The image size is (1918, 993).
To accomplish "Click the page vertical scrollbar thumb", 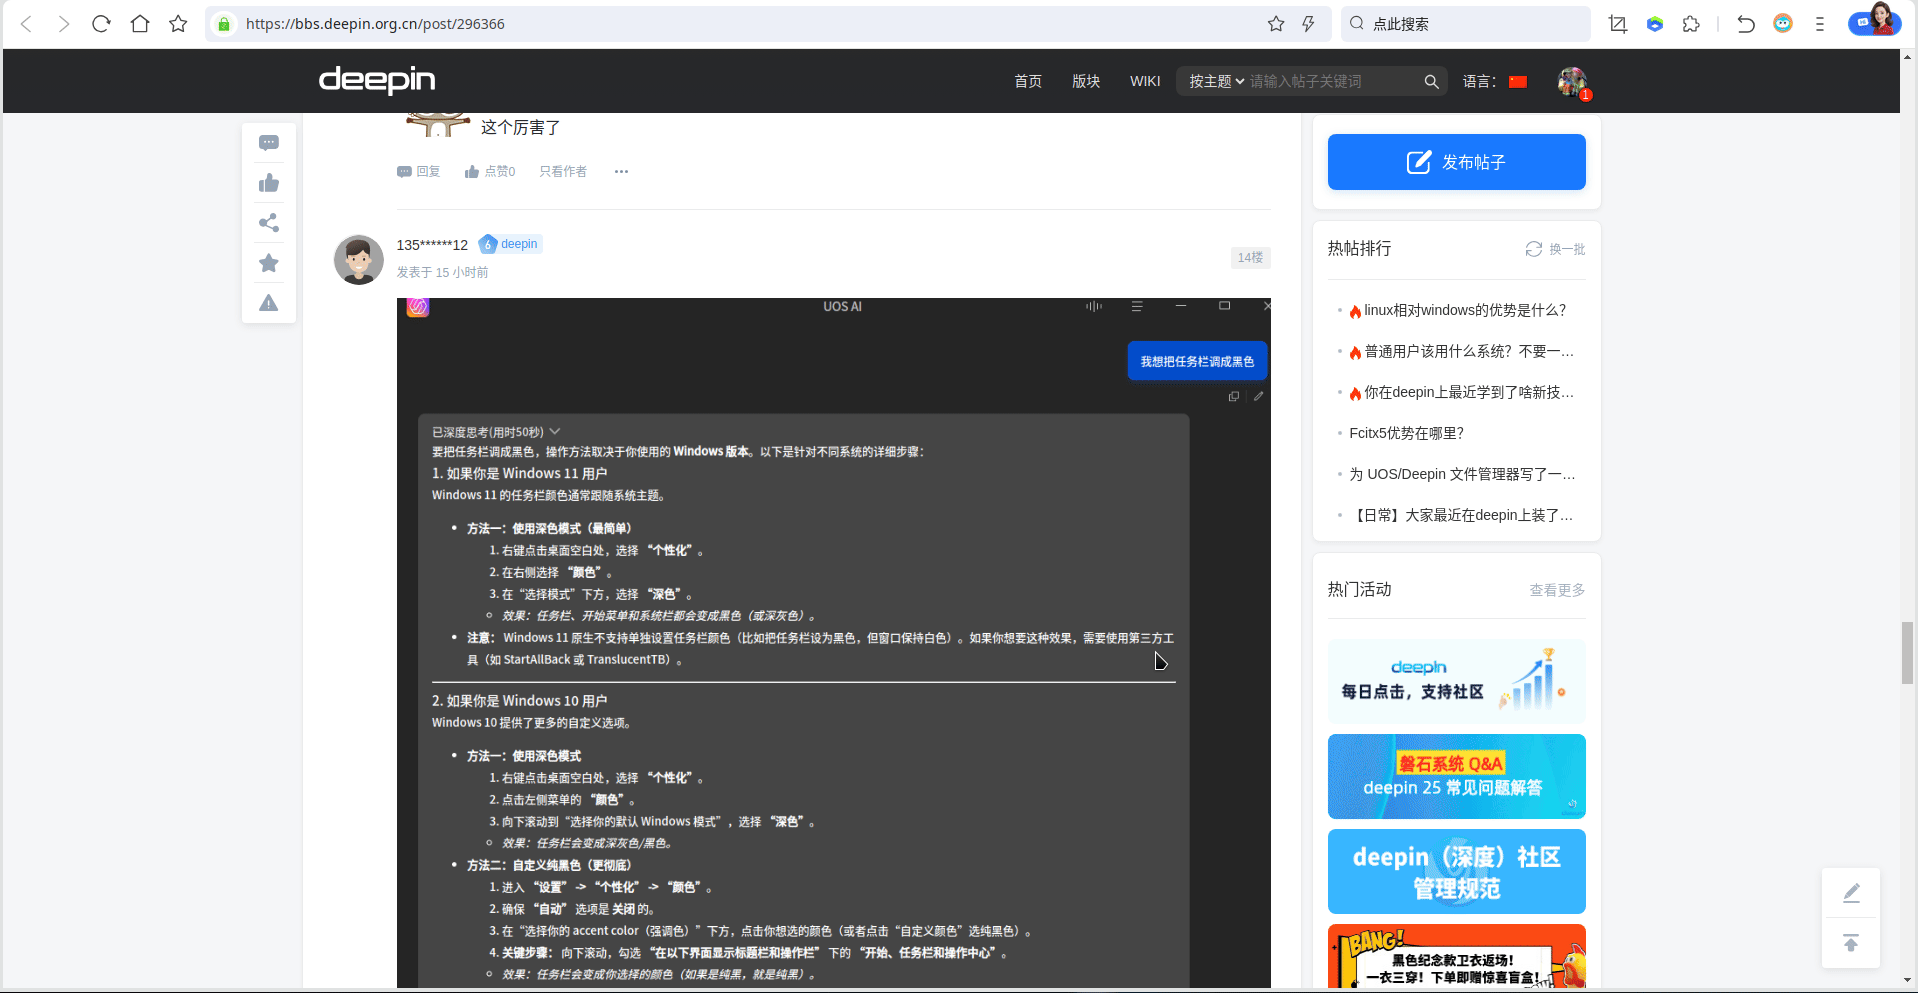I will pyautogui.click(x=1908, y=653).
